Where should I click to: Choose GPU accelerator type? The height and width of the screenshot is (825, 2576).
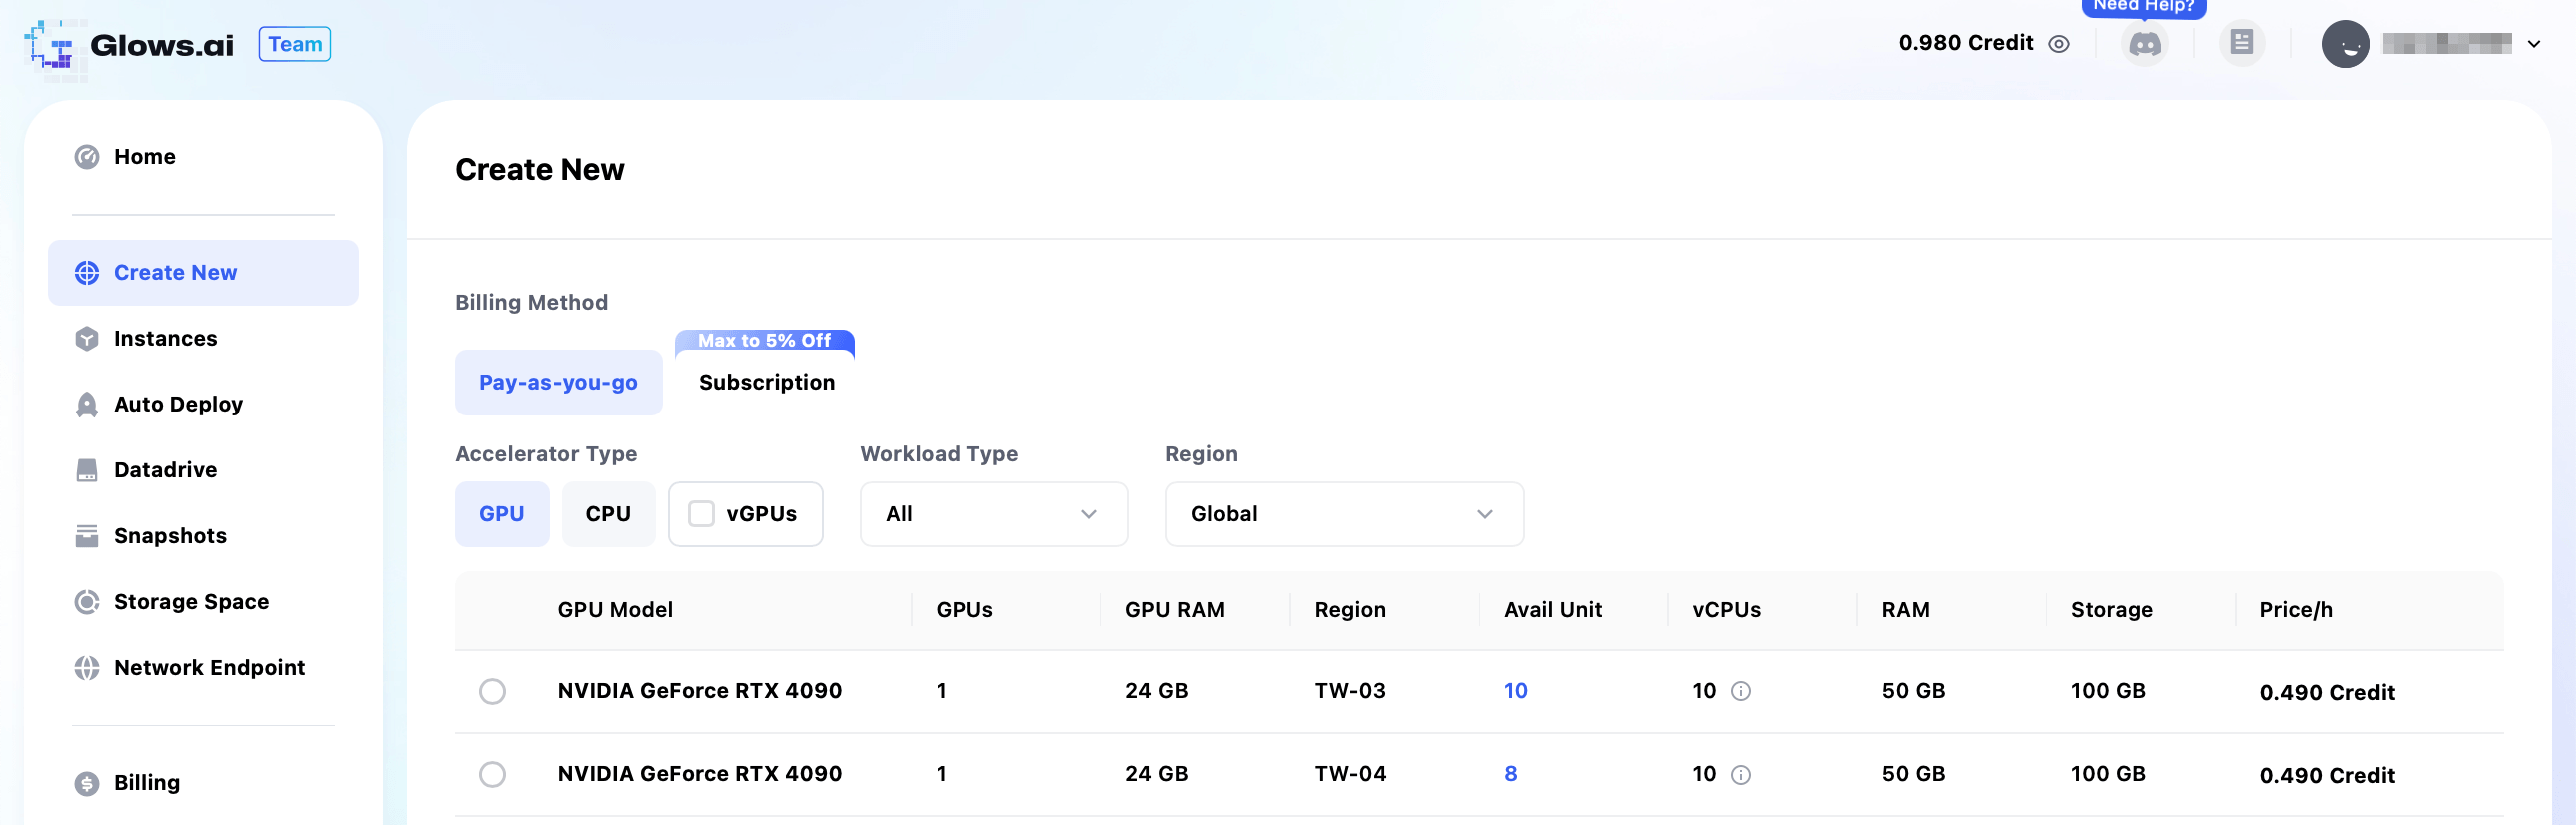[502, 514]
